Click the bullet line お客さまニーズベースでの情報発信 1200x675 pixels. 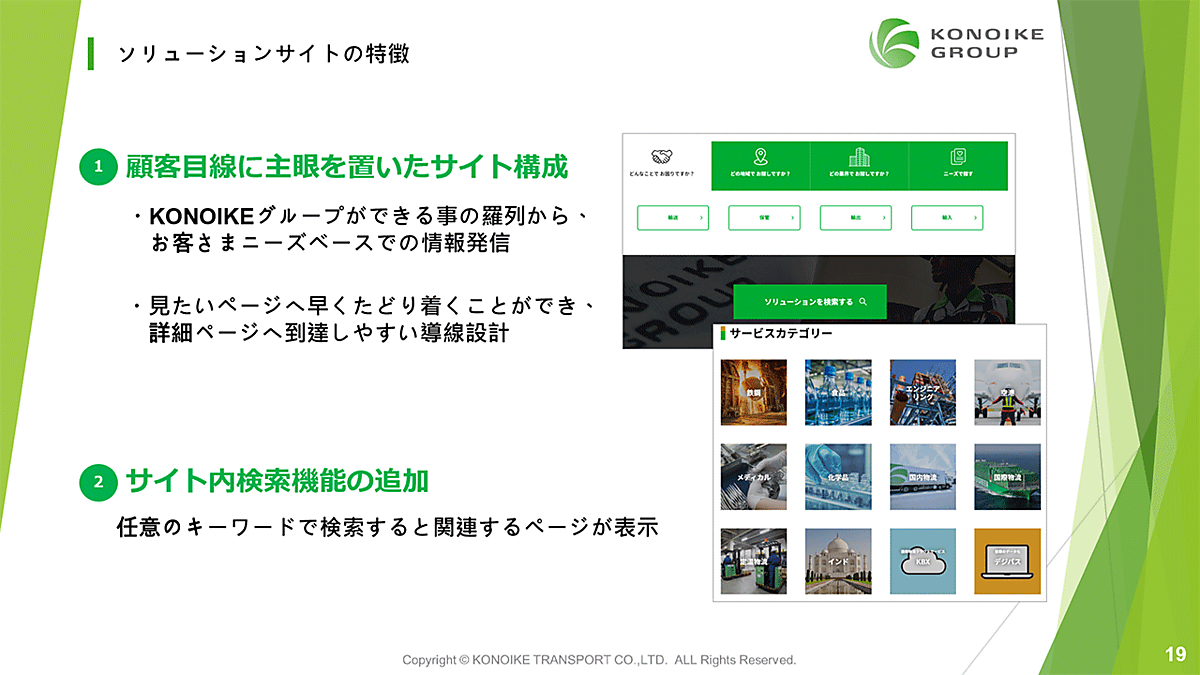point(330,243)
